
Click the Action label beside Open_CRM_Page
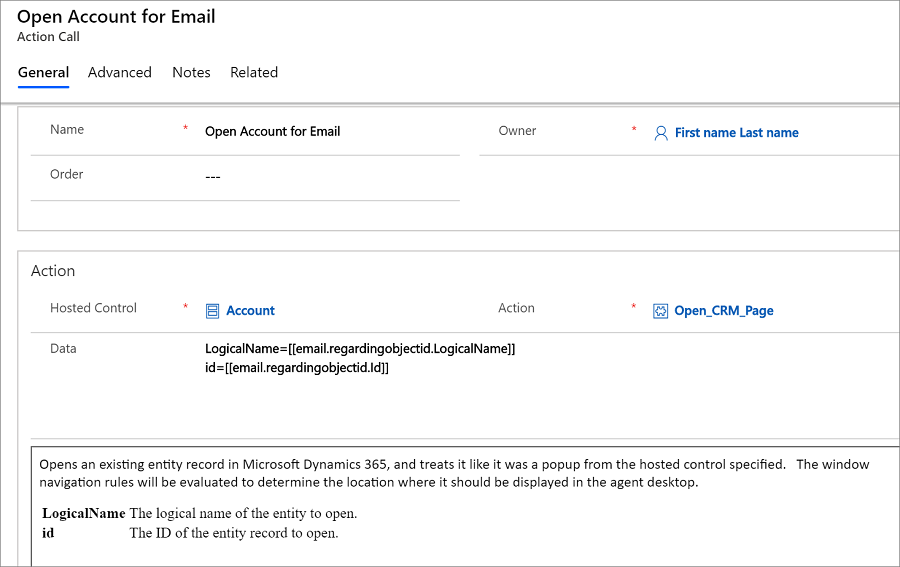click(x=516, y=308)
